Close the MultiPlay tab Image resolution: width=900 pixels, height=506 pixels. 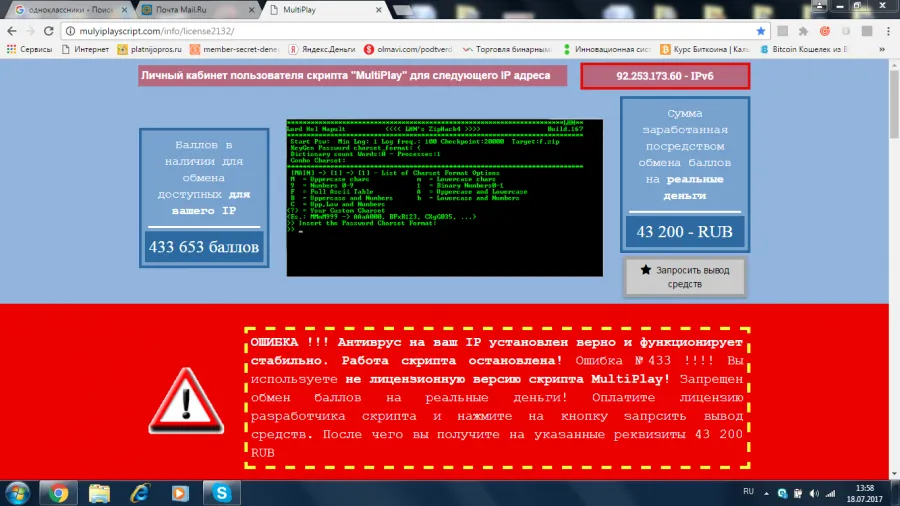[378, 10]
